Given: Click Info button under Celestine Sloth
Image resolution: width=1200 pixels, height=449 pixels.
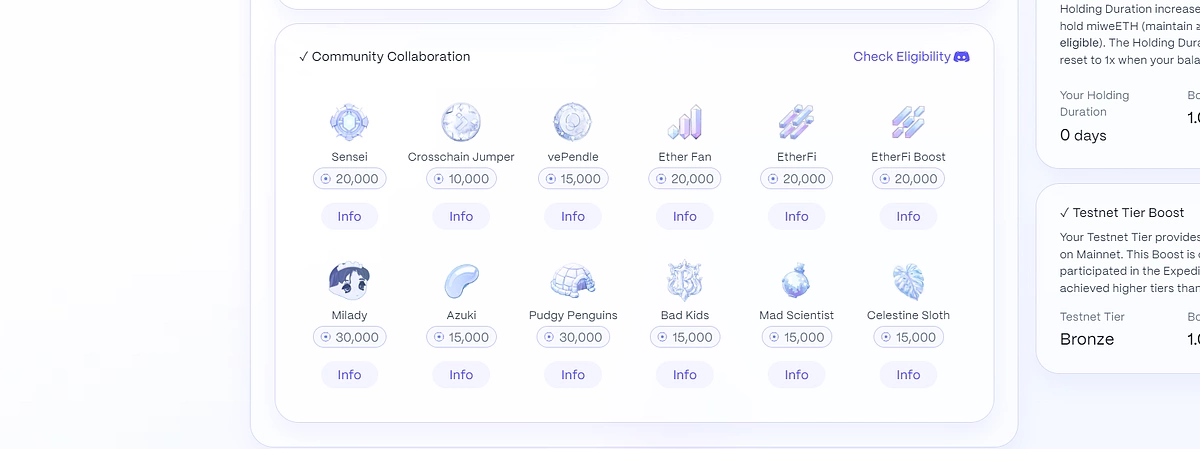Looking at the screenshot, I should coord(908,375).
